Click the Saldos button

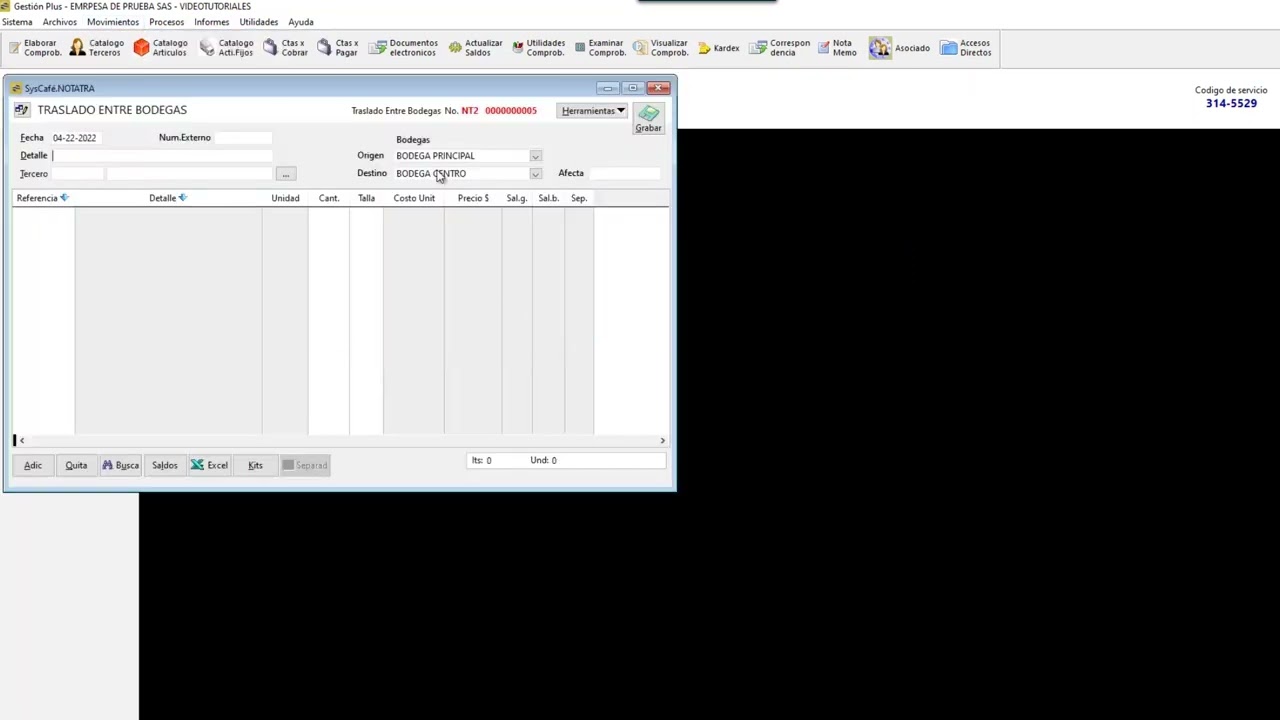point(165,465)
